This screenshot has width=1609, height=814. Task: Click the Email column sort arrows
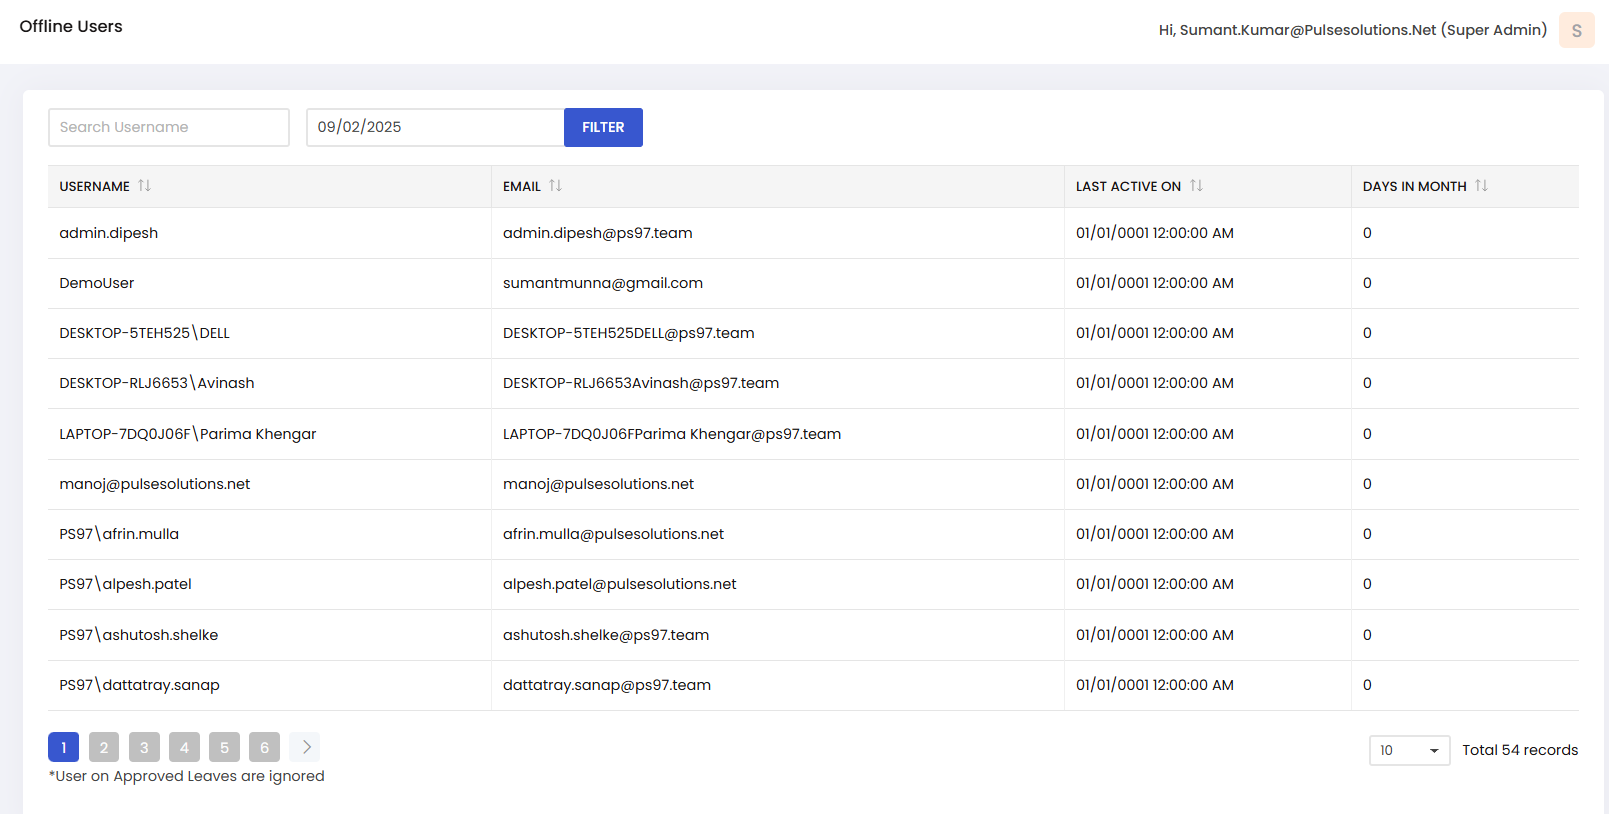pos(556,186)
